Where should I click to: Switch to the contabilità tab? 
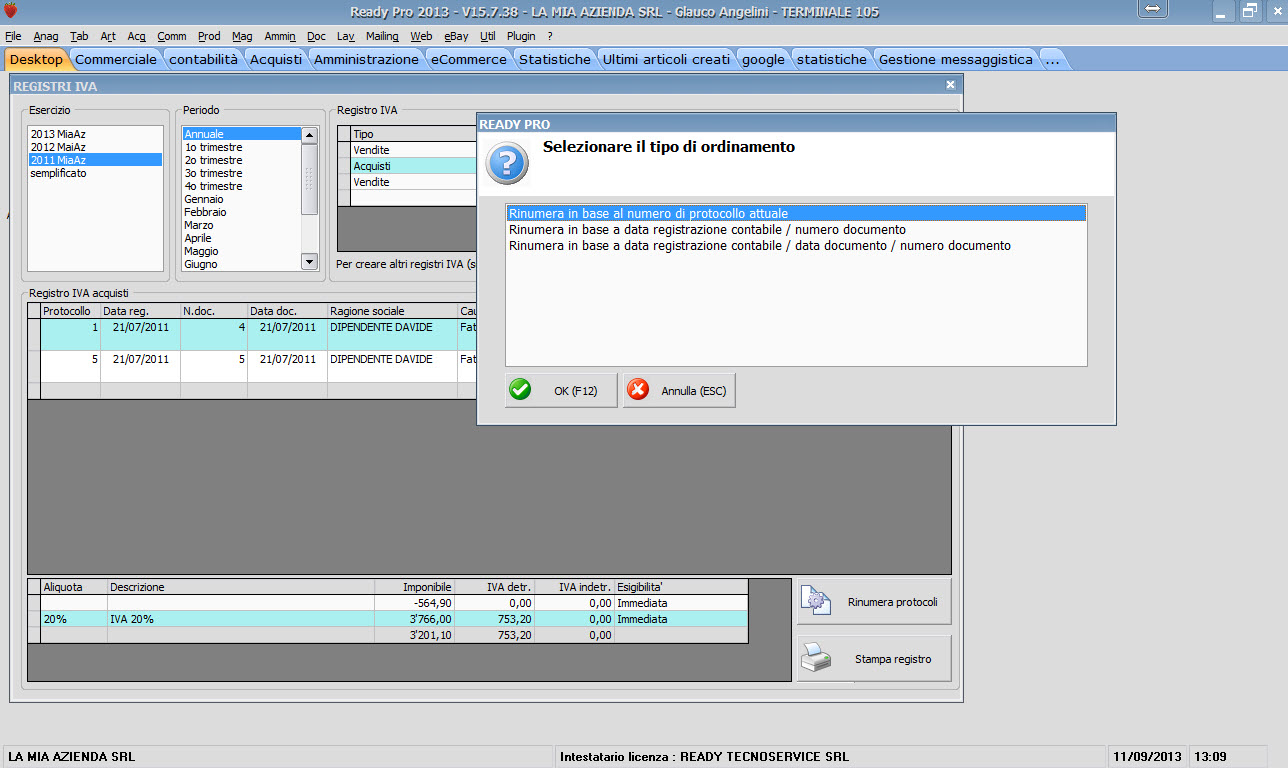tap(204, 59)
